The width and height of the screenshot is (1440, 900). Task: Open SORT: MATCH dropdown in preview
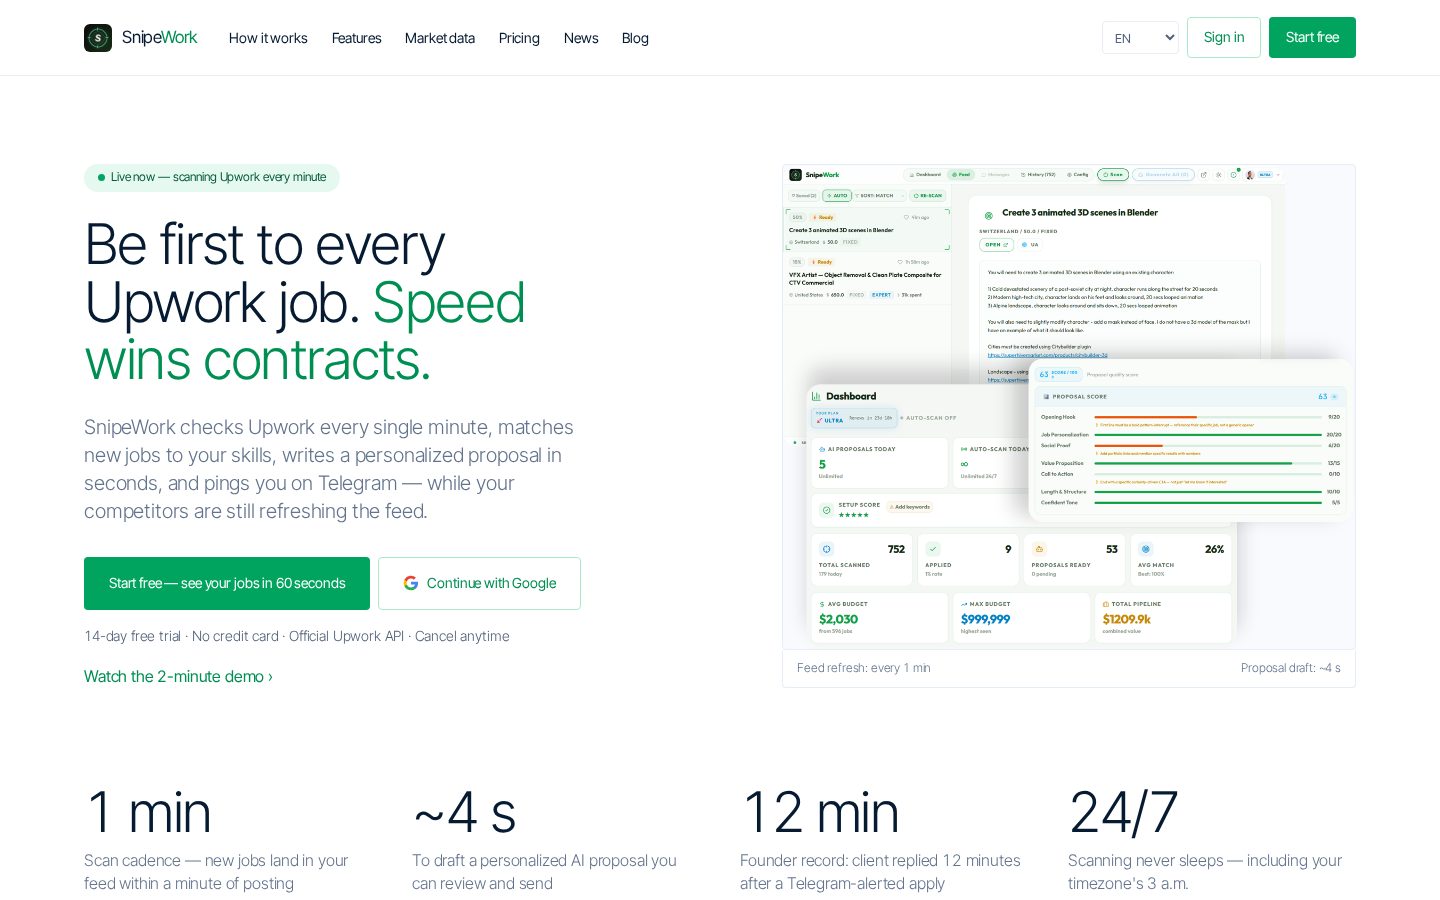tap(880, 195)
